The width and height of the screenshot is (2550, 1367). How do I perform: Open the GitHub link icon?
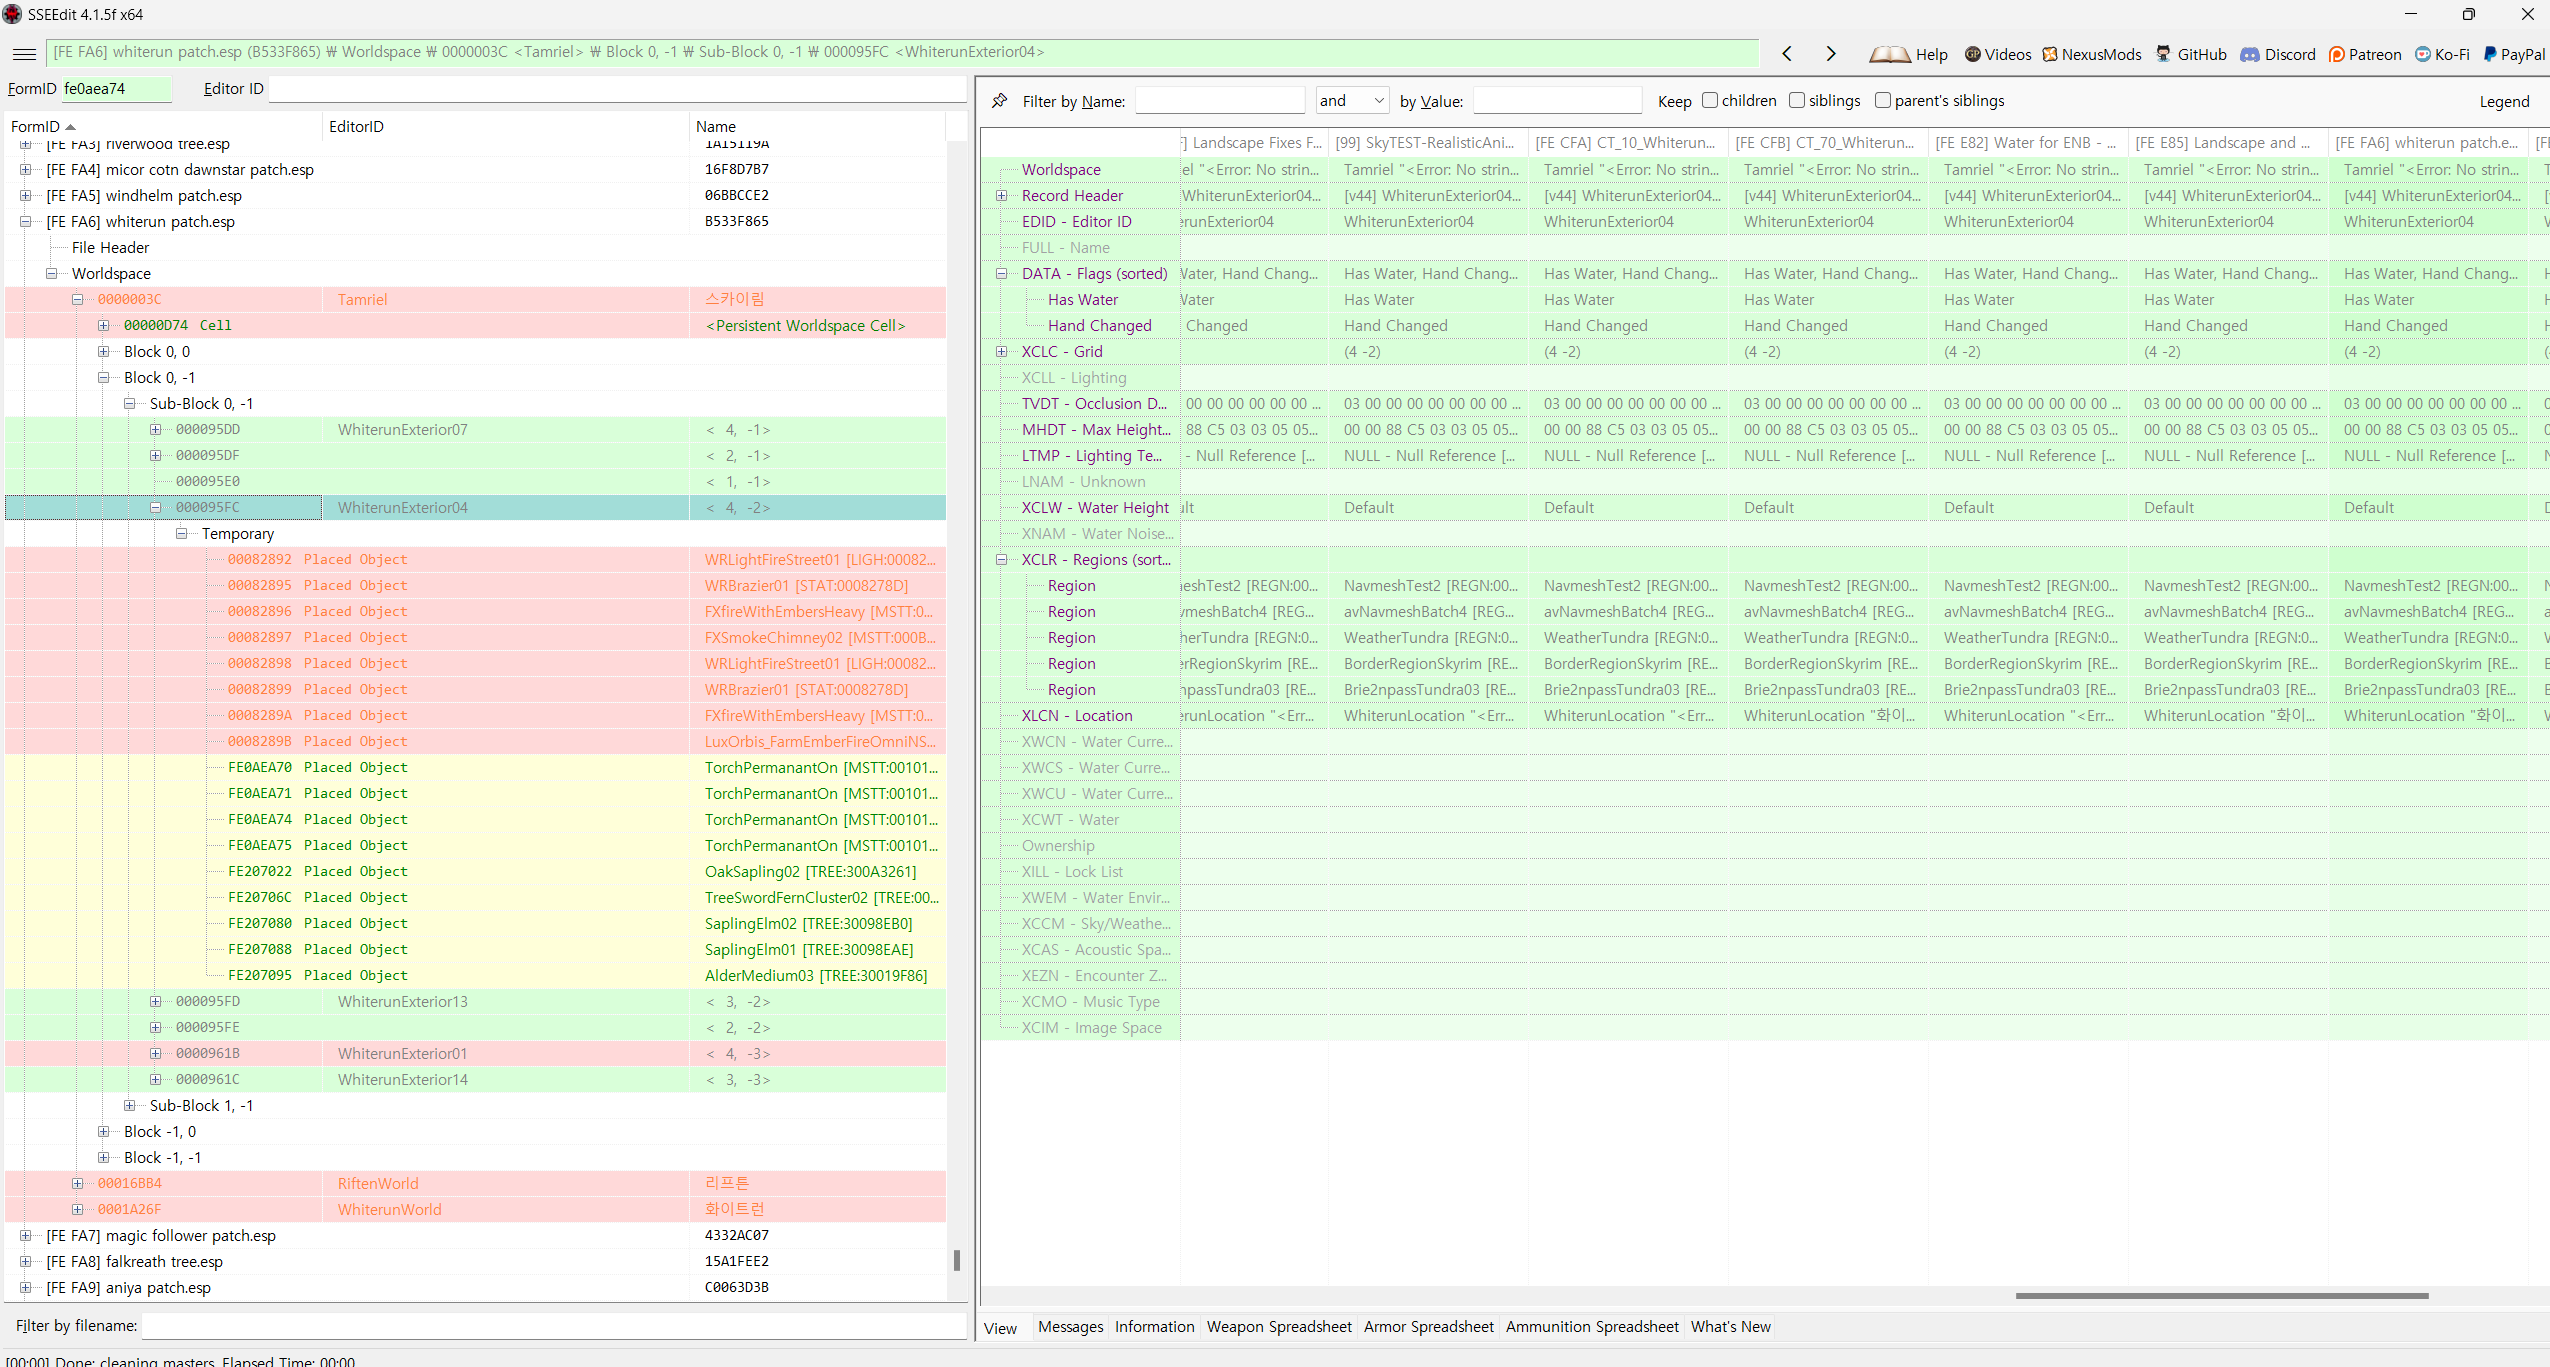pos(2163,55)
